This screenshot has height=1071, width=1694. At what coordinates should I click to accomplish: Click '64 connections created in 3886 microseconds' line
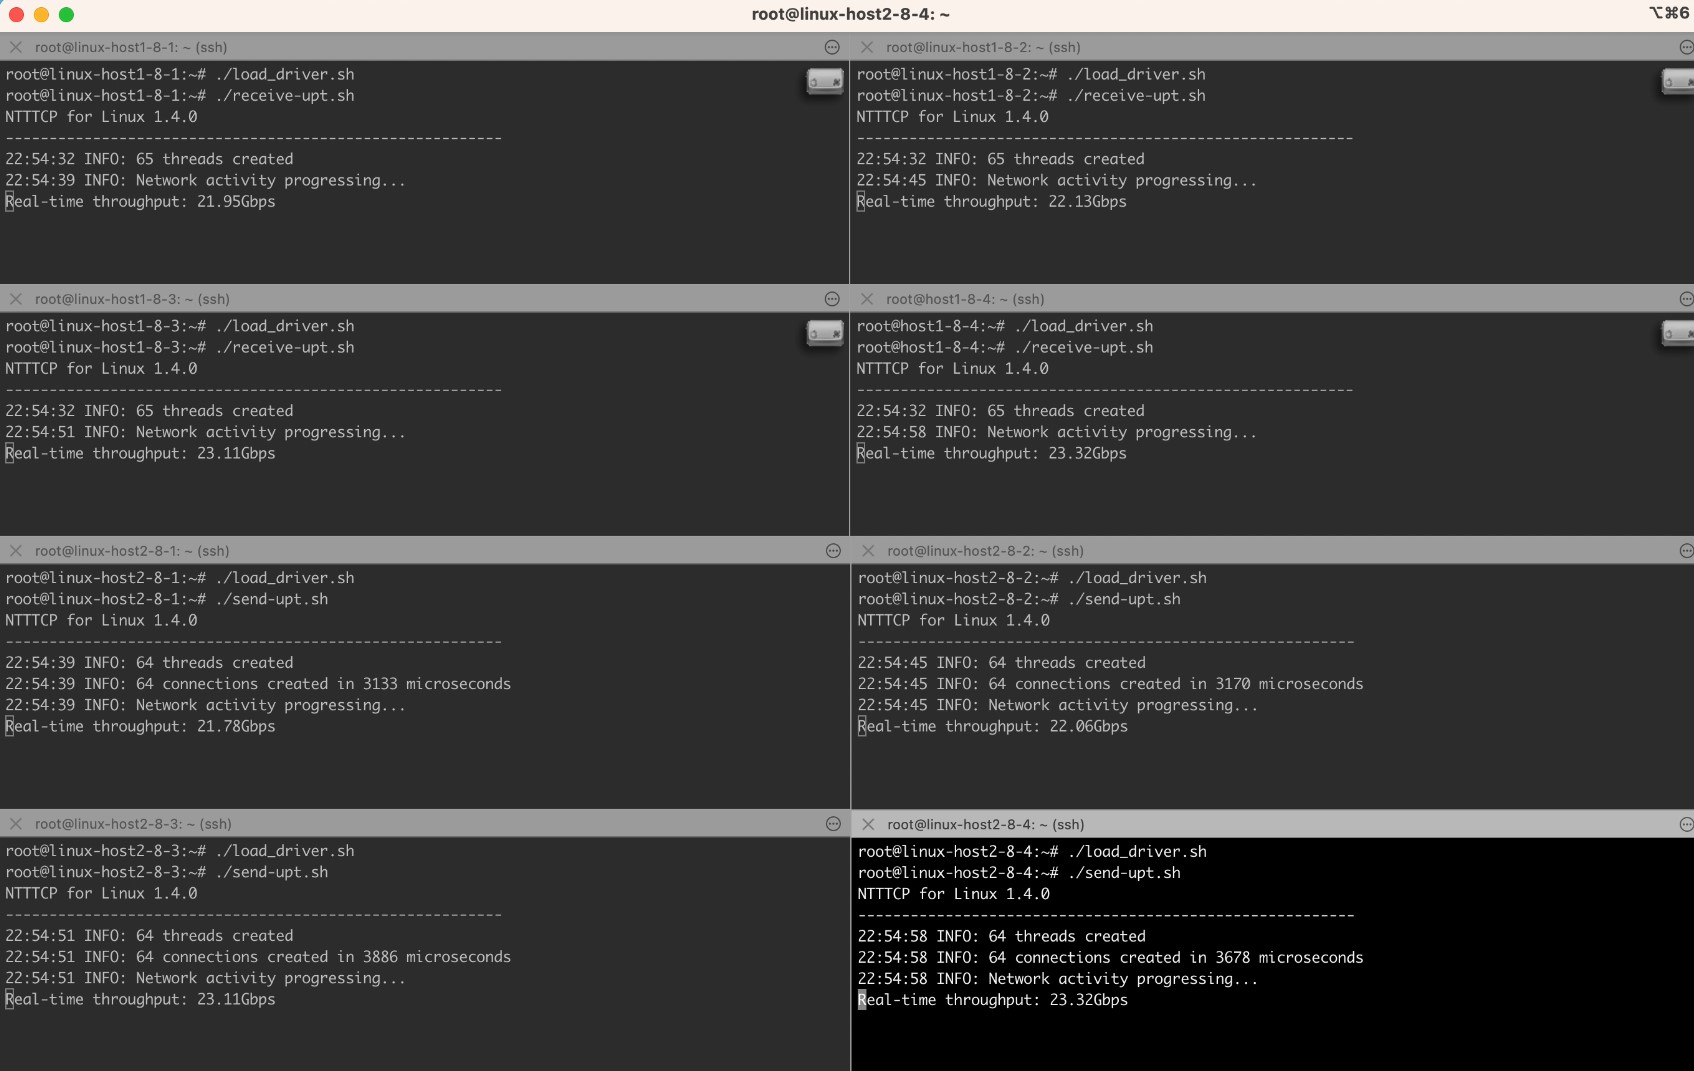pos(258,957)
